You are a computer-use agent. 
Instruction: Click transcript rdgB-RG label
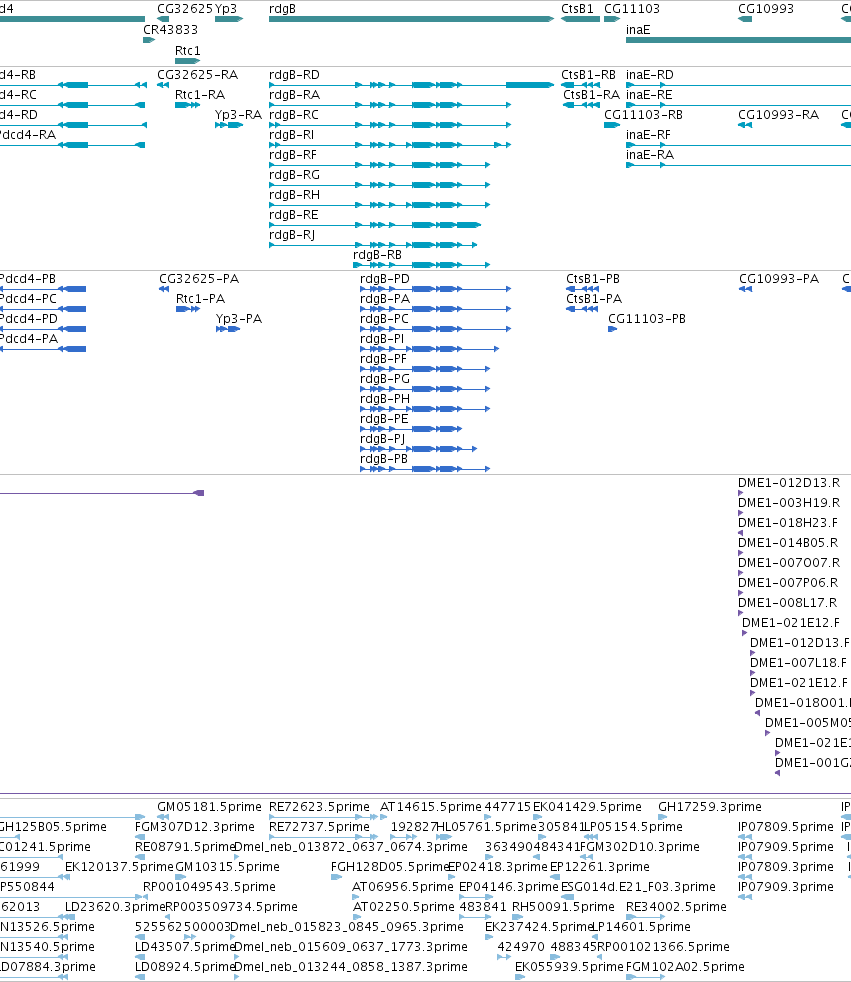(294, 175)
